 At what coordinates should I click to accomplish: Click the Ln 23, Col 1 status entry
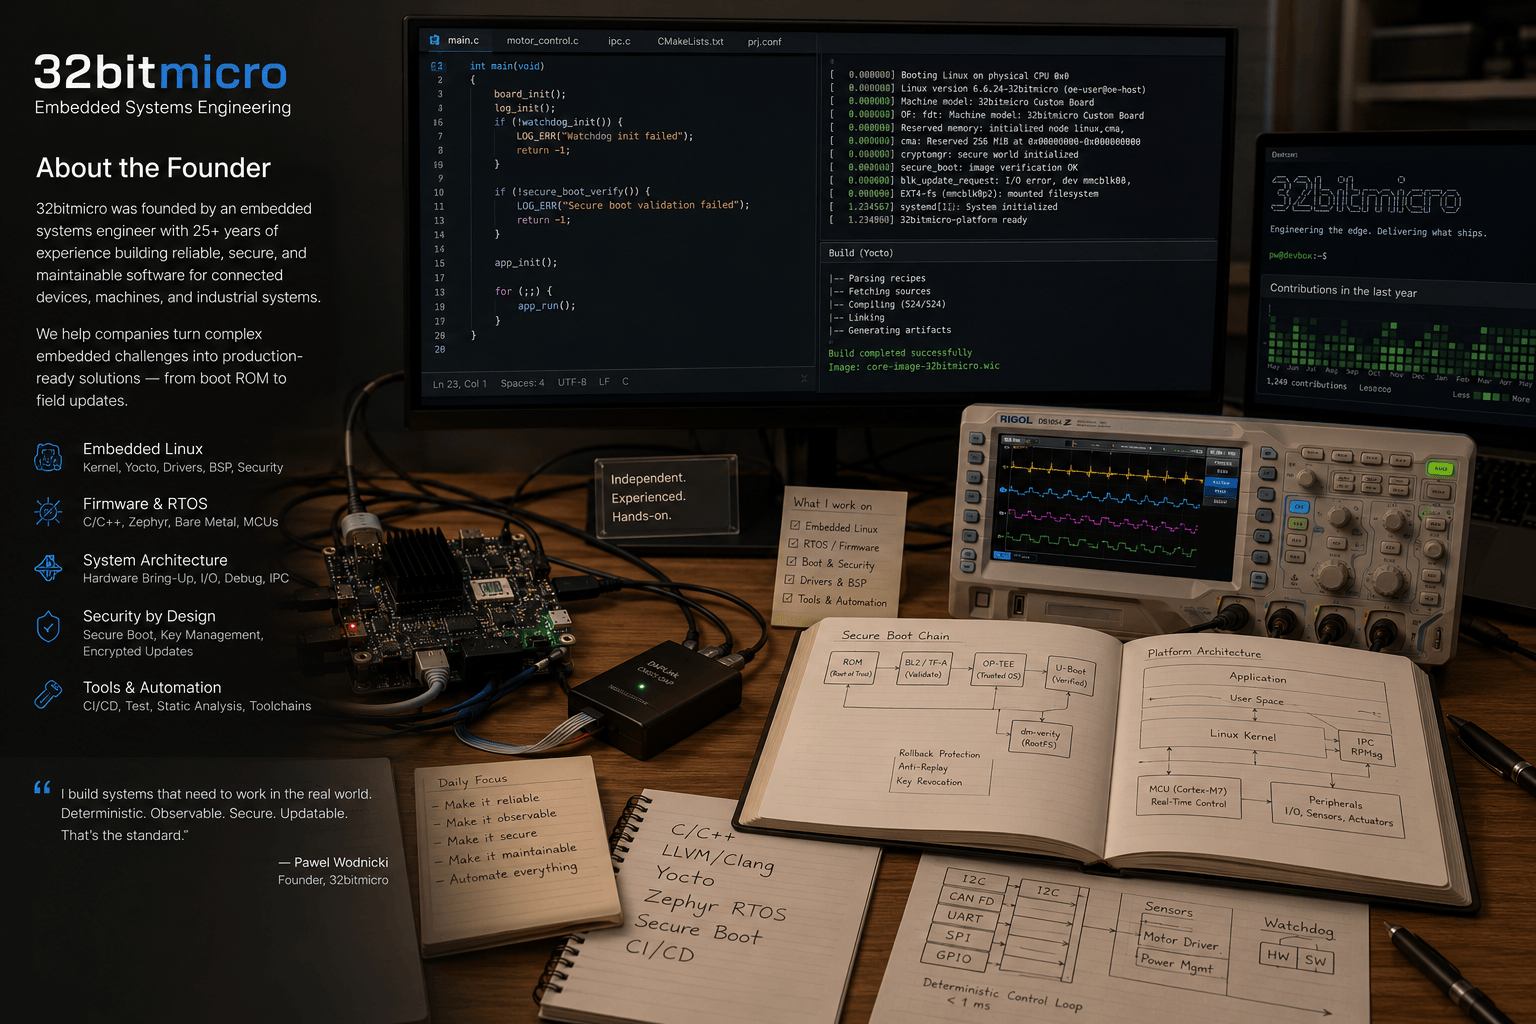coord(460,384)
